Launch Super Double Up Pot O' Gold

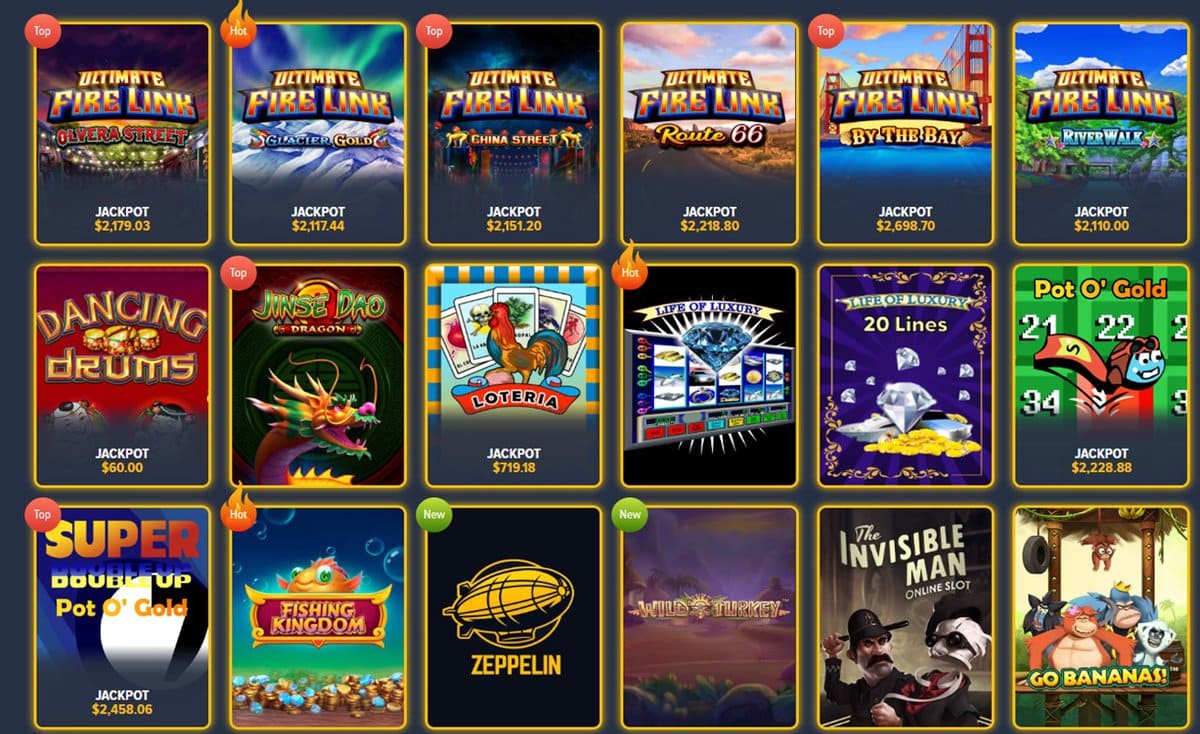(122, 618)
